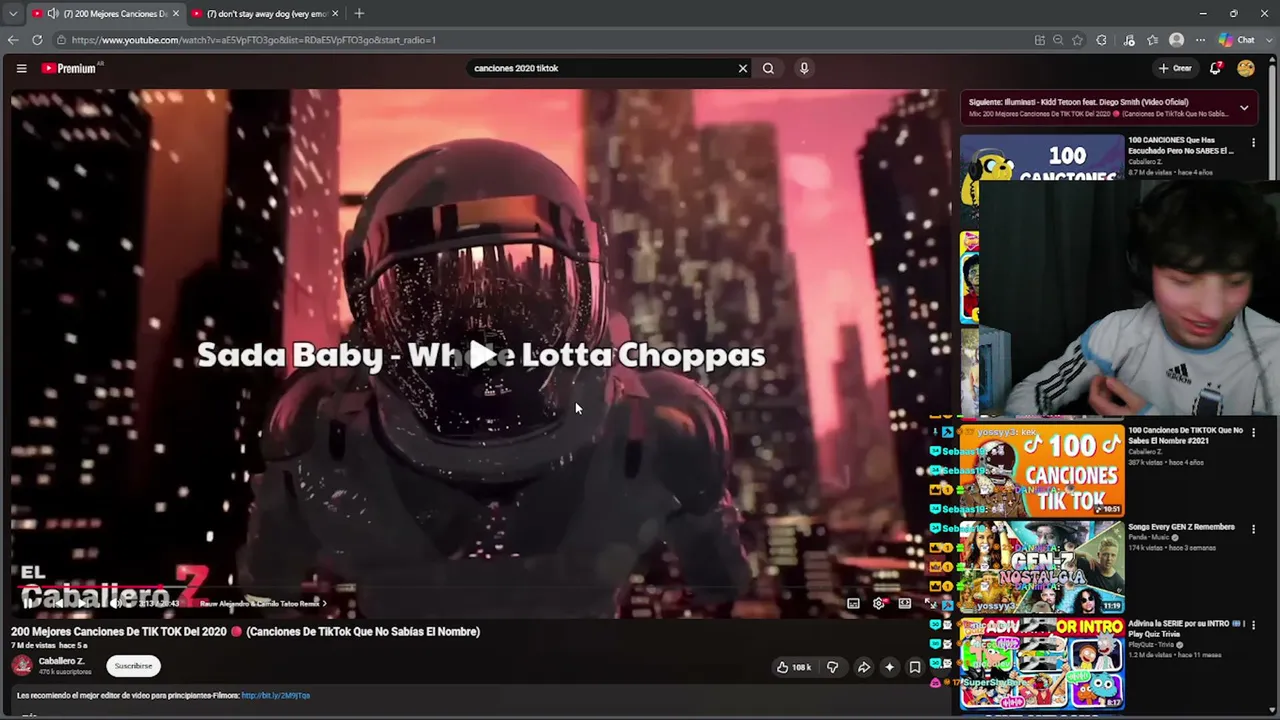Open the browser profile avatar

click(x=1176, y=40)
